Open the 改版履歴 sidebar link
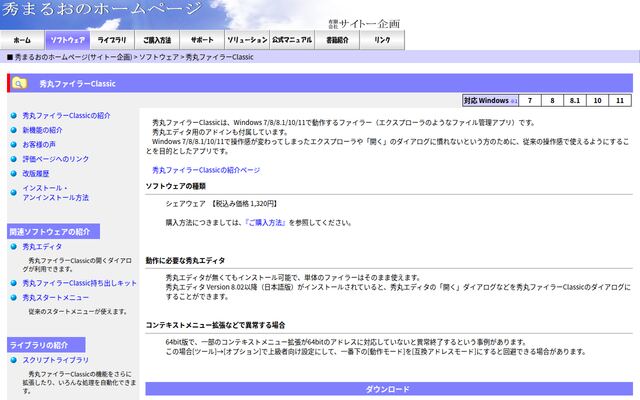Viewport: 640px width, 400px height. pyautogui.click(x=36, y=173)
